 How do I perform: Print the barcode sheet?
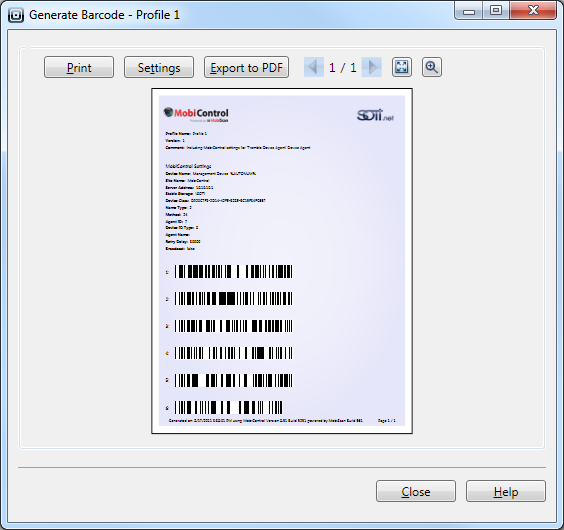pyautogui.click(x=79, y=67)
